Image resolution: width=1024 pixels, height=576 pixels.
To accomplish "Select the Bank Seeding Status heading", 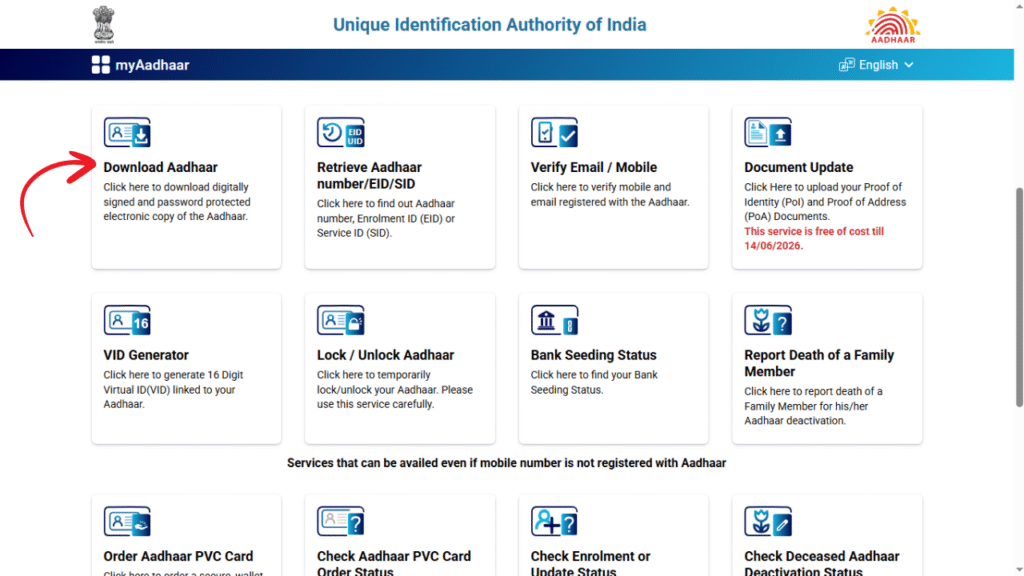I will (x=594, y=355).
